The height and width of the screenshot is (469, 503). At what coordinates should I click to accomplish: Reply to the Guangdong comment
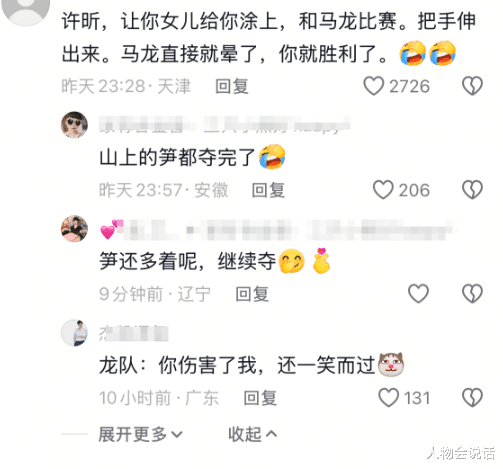coord(260,398)
